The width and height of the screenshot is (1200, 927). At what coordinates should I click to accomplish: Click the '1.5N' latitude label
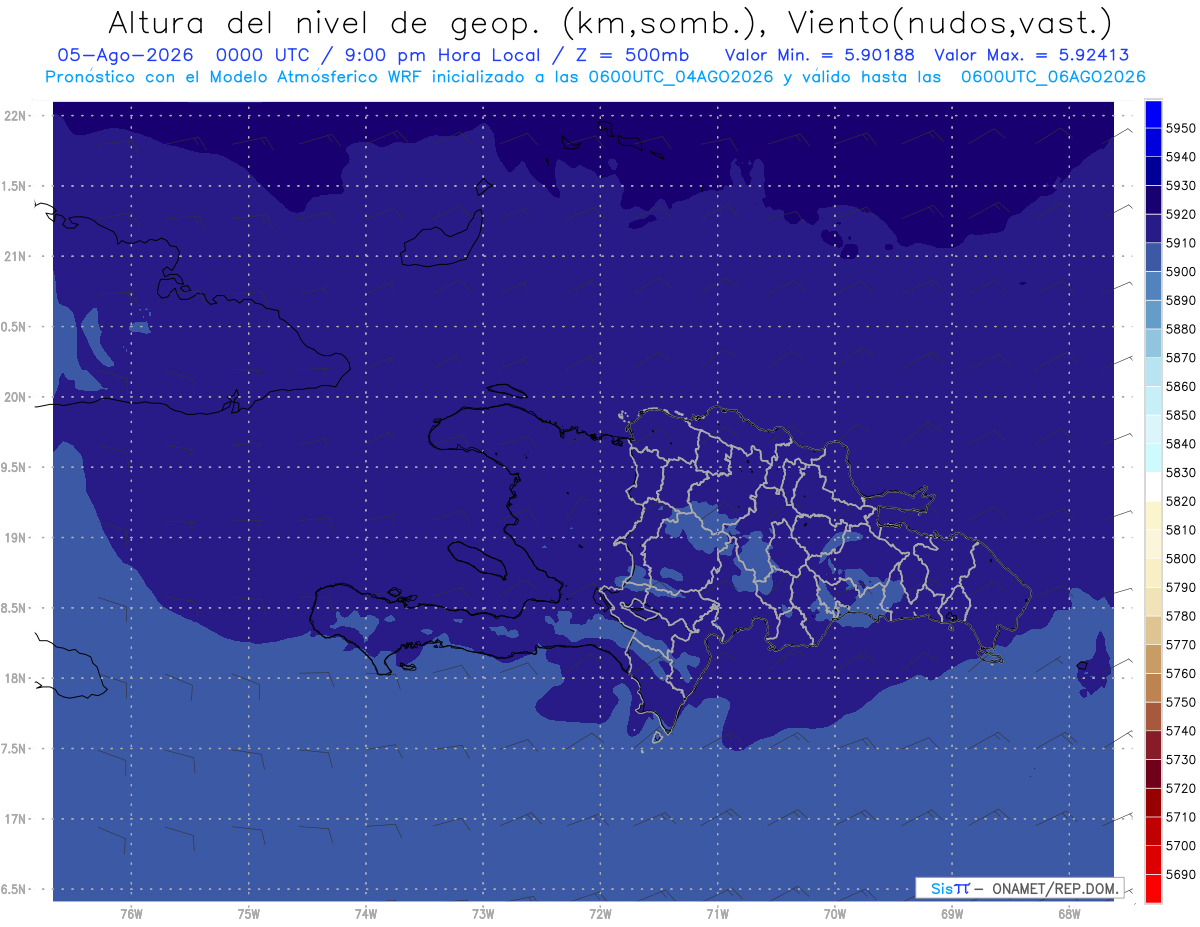(14, 186)
